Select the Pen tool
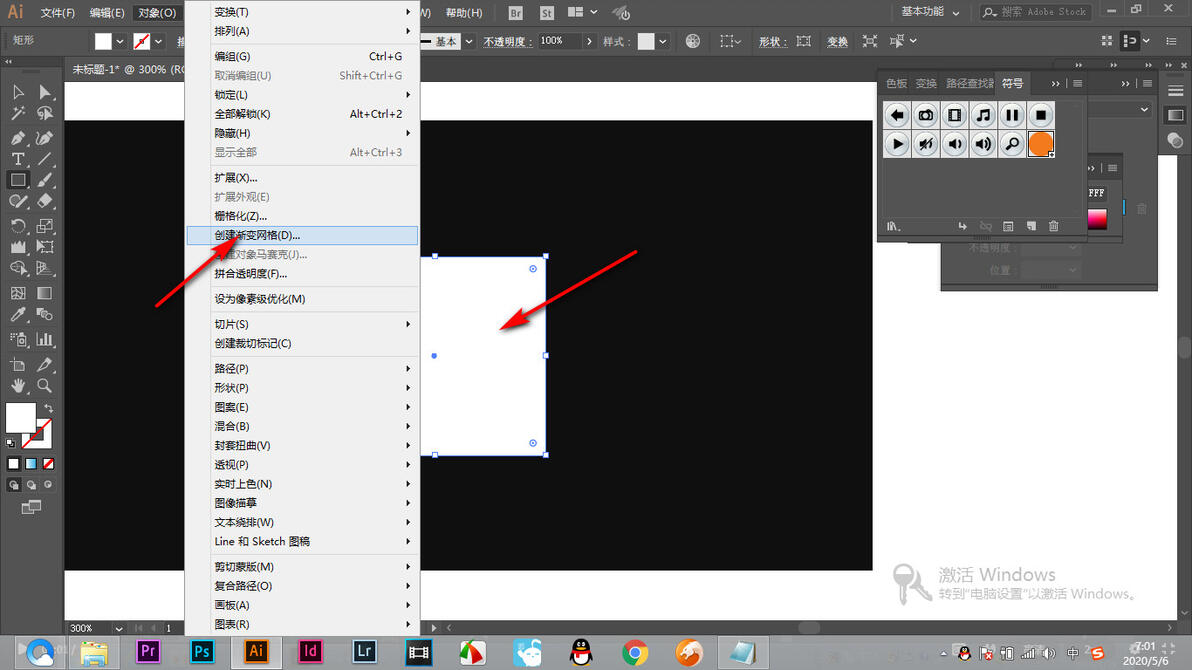Image resolution: width=1192 pixels, height=670 pixels. coord(18,138)
